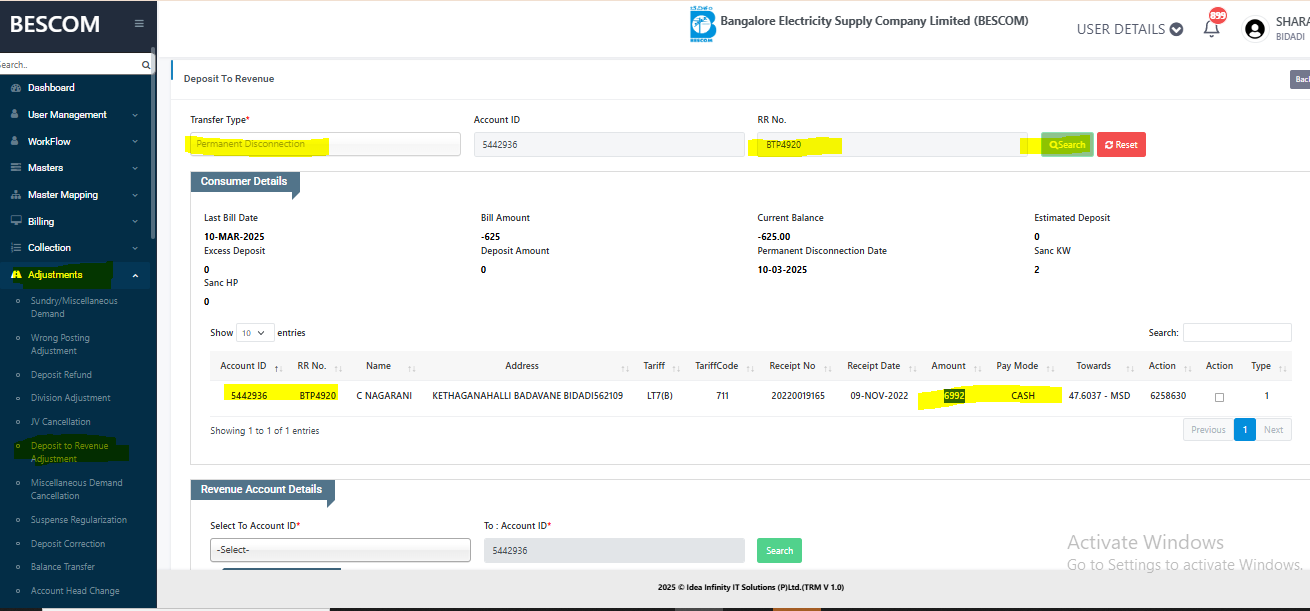Go to Deposit Refund
The image size is (1310, 611).
61,375
